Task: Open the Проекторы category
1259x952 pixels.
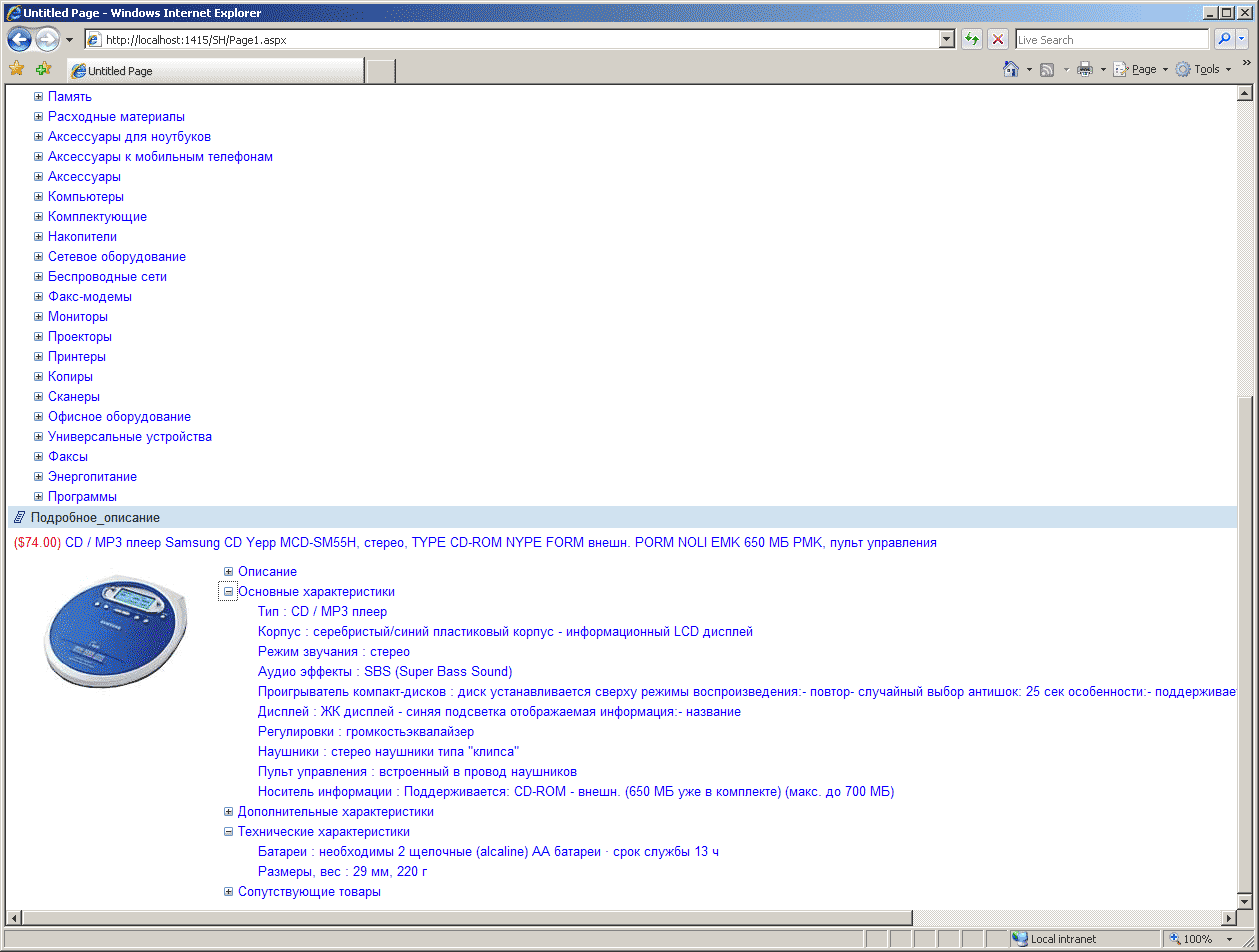Action: pyautogui.click(x=80, y=337)
